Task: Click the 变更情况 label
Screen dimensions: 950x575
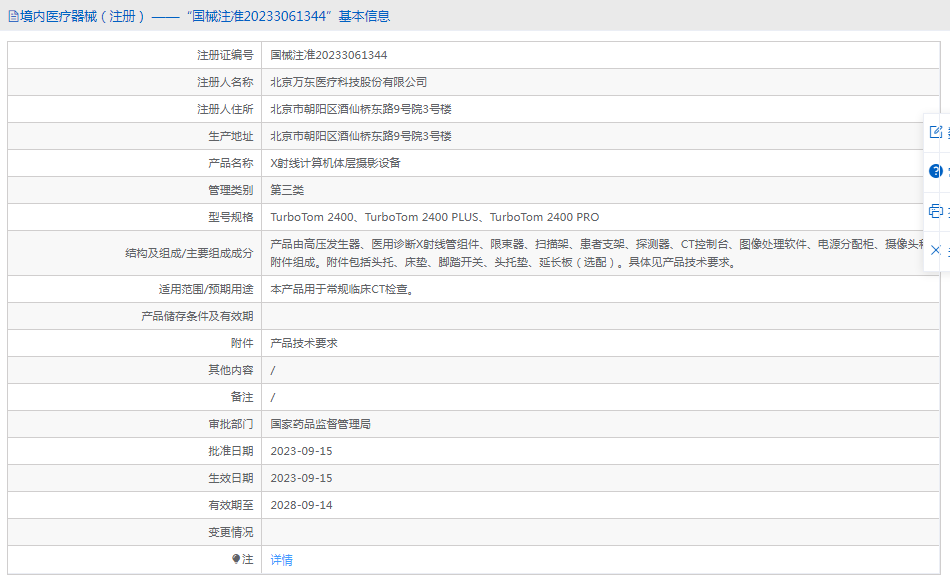Action: [x=231, y=532]
